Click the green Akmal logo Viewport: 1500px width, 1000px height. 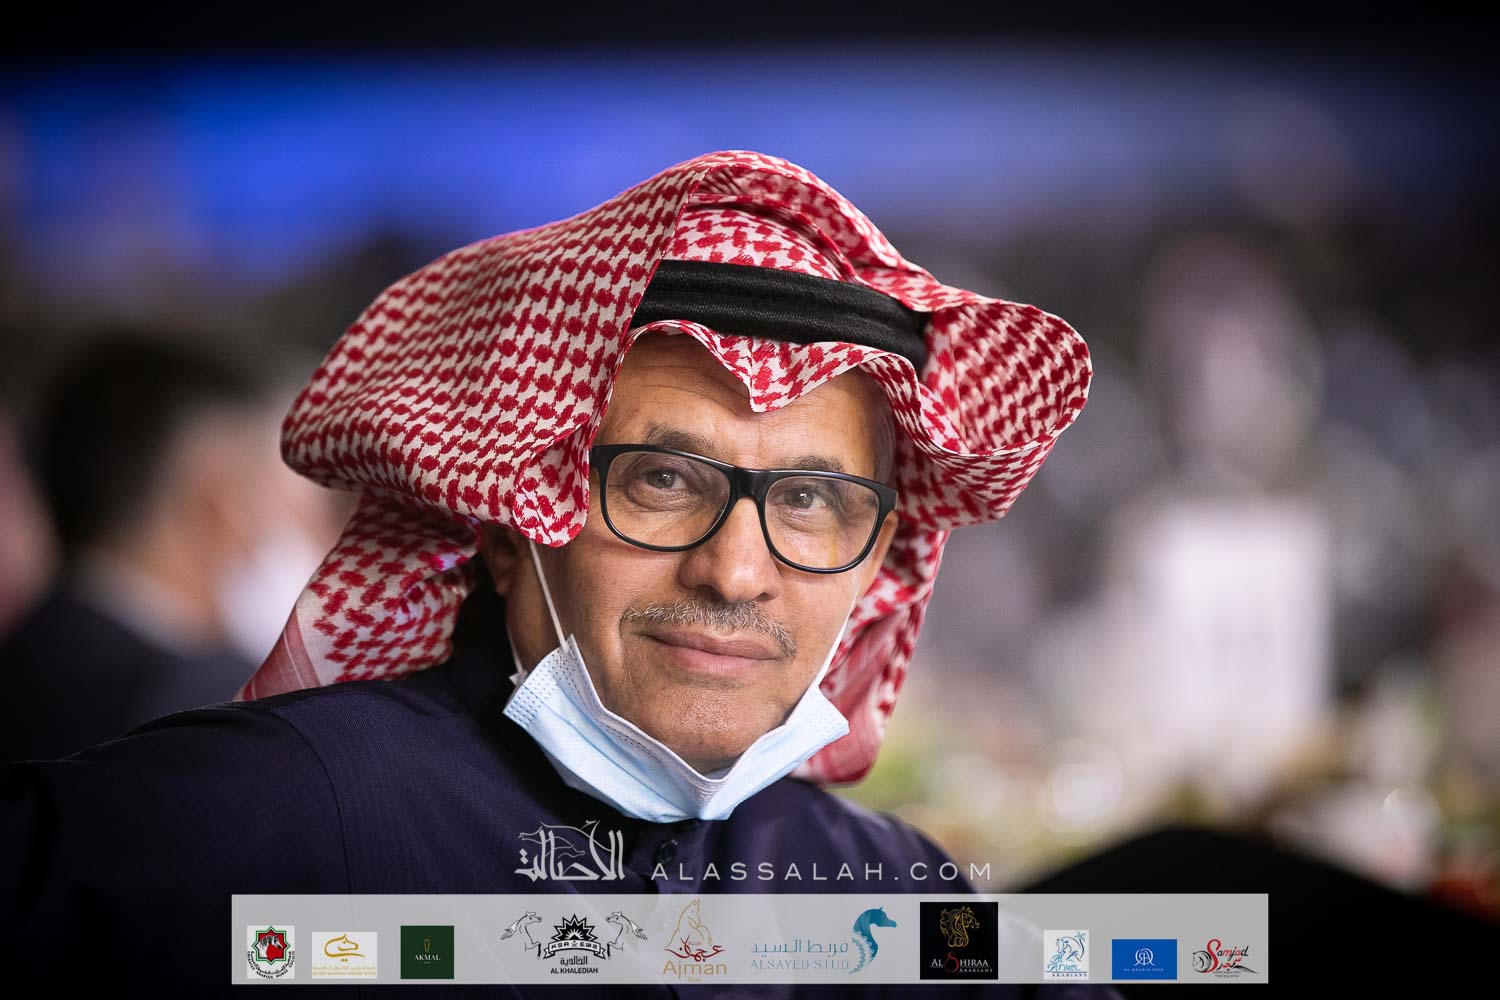point(427,952)
